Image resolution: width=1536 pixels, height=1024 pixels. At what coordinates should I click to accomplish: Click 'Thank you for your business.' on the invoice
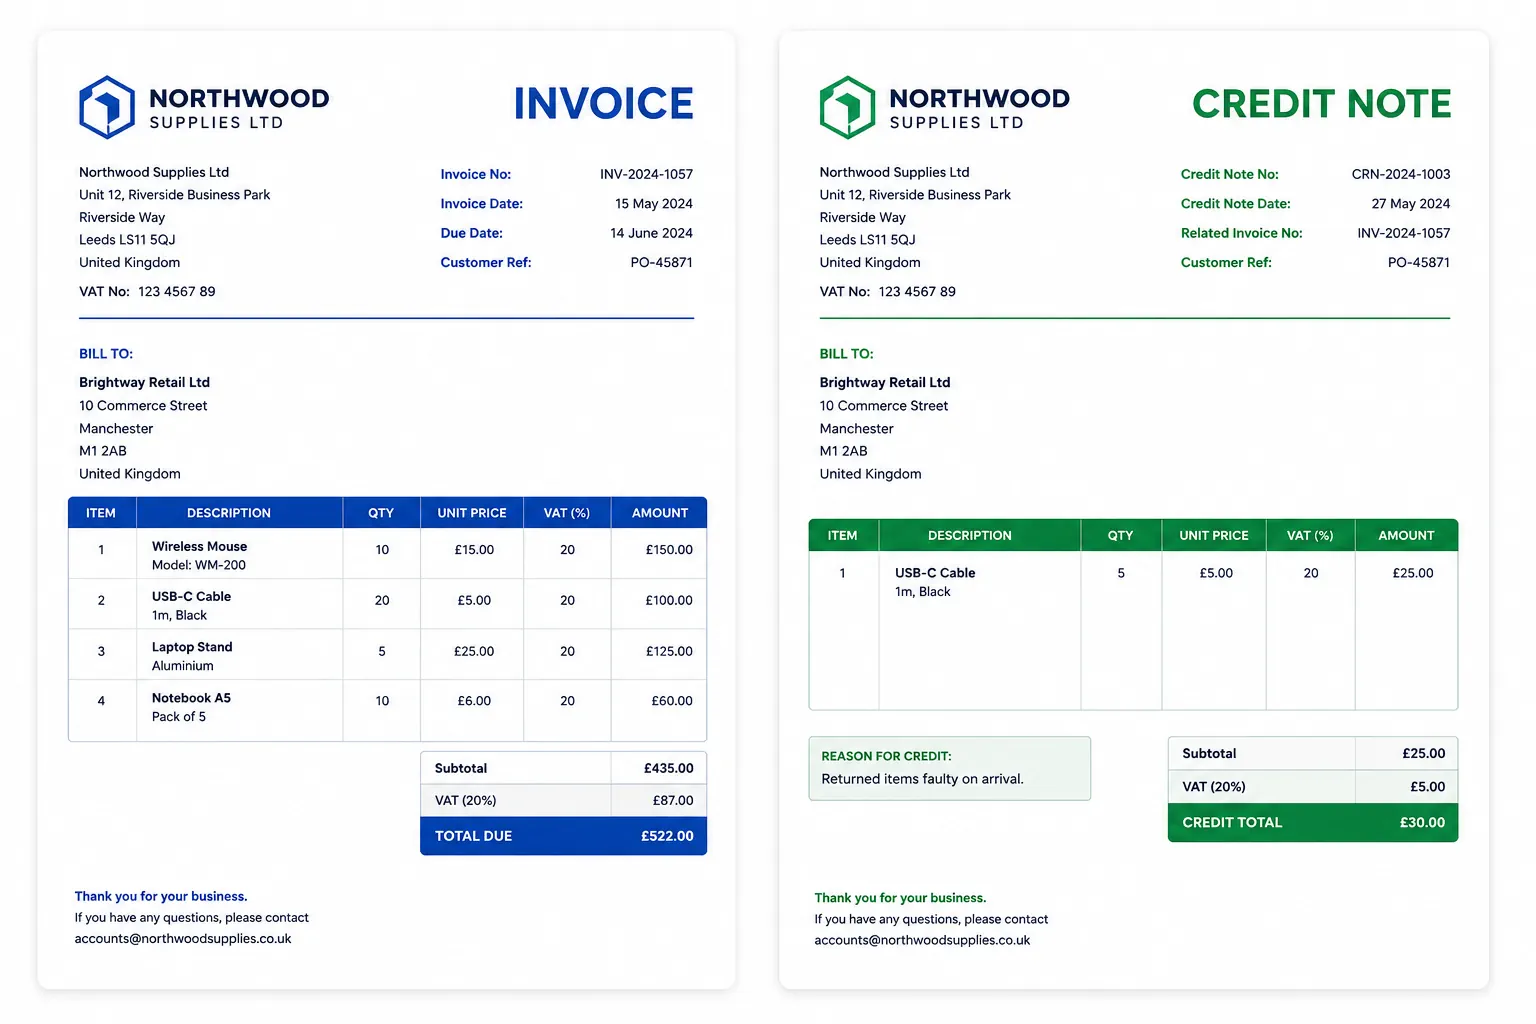click(161, 897)
